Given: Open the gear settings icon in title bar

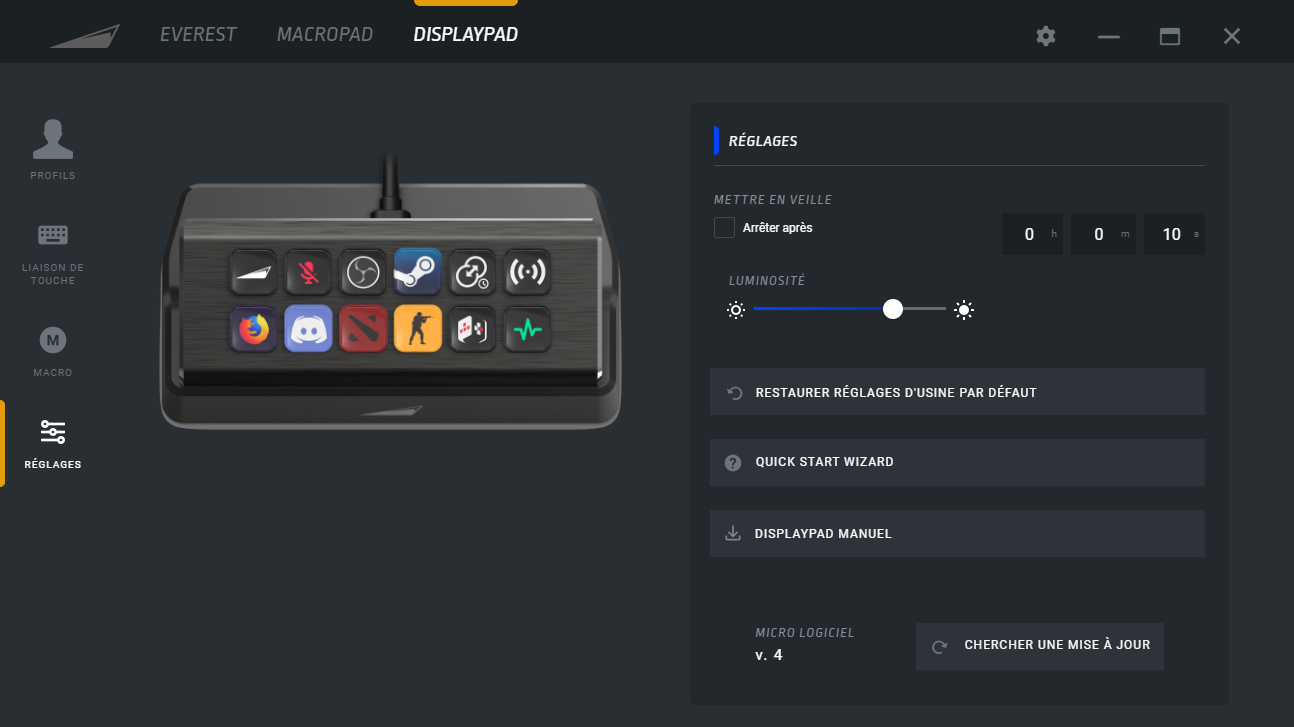Looking at the screenshot, I should (1045, 36).
